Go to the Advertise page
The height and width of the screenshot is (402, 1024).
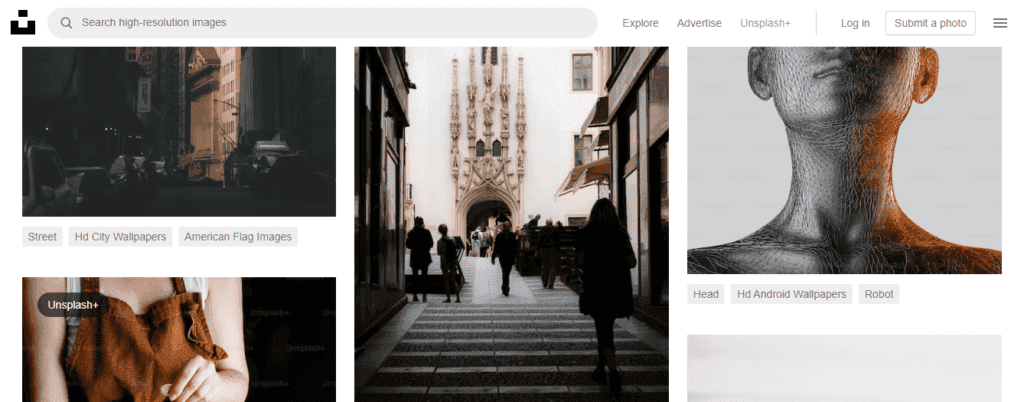699,23
